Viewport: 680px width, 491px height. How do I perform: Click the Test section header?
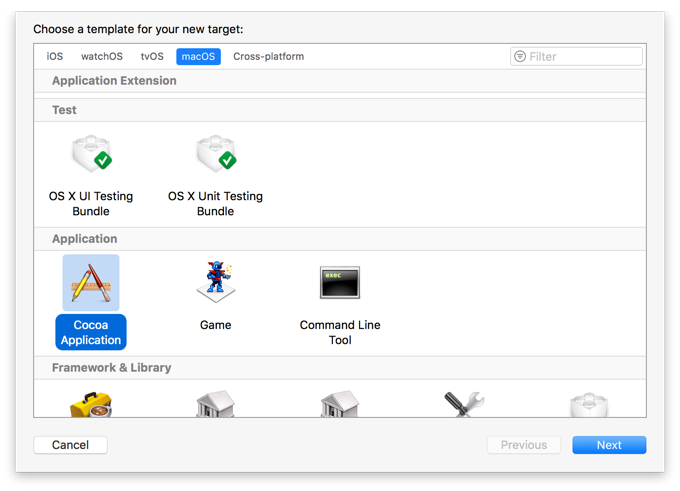[x=340, y=110]
